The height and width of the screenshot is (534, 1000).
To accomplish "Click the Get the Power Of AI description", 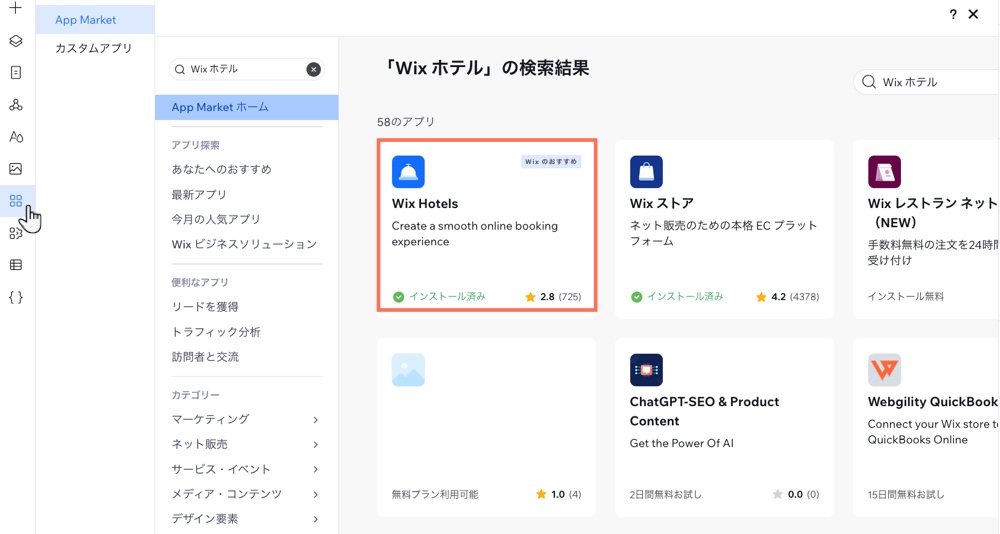I will point(681,443).
